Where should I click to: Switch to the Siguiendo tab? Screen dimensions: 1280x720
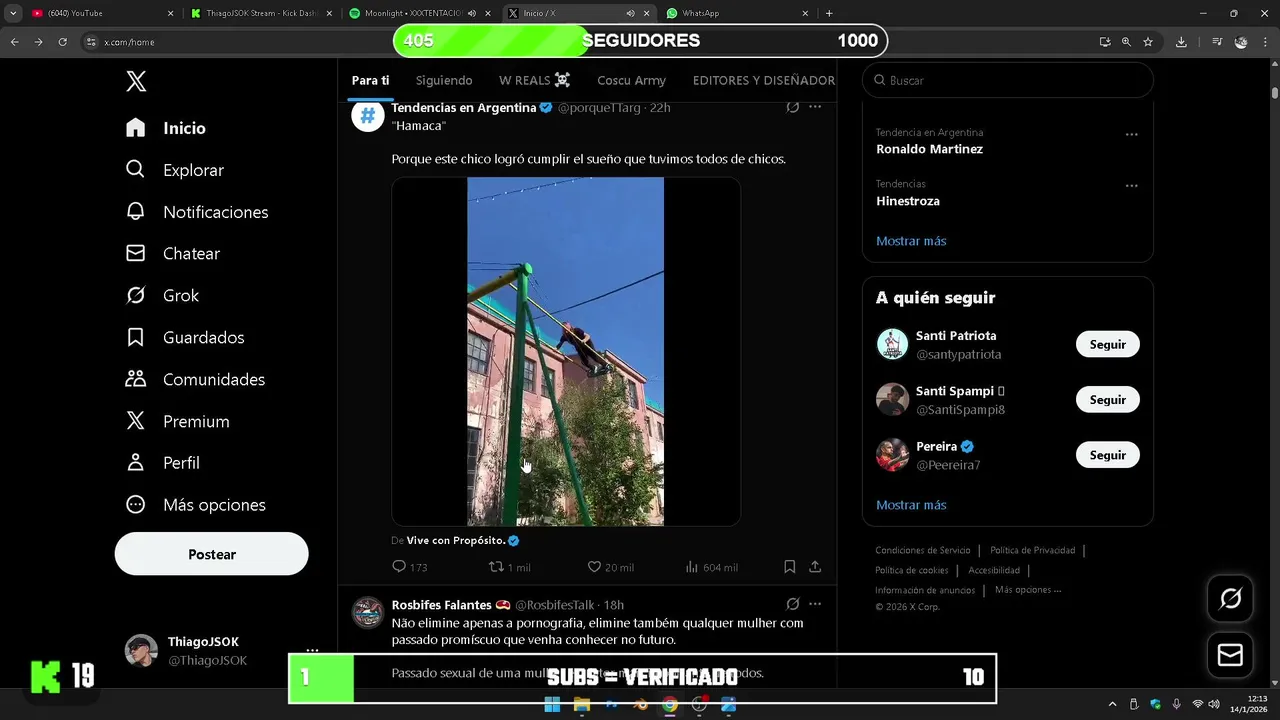(x=444, y=80)
